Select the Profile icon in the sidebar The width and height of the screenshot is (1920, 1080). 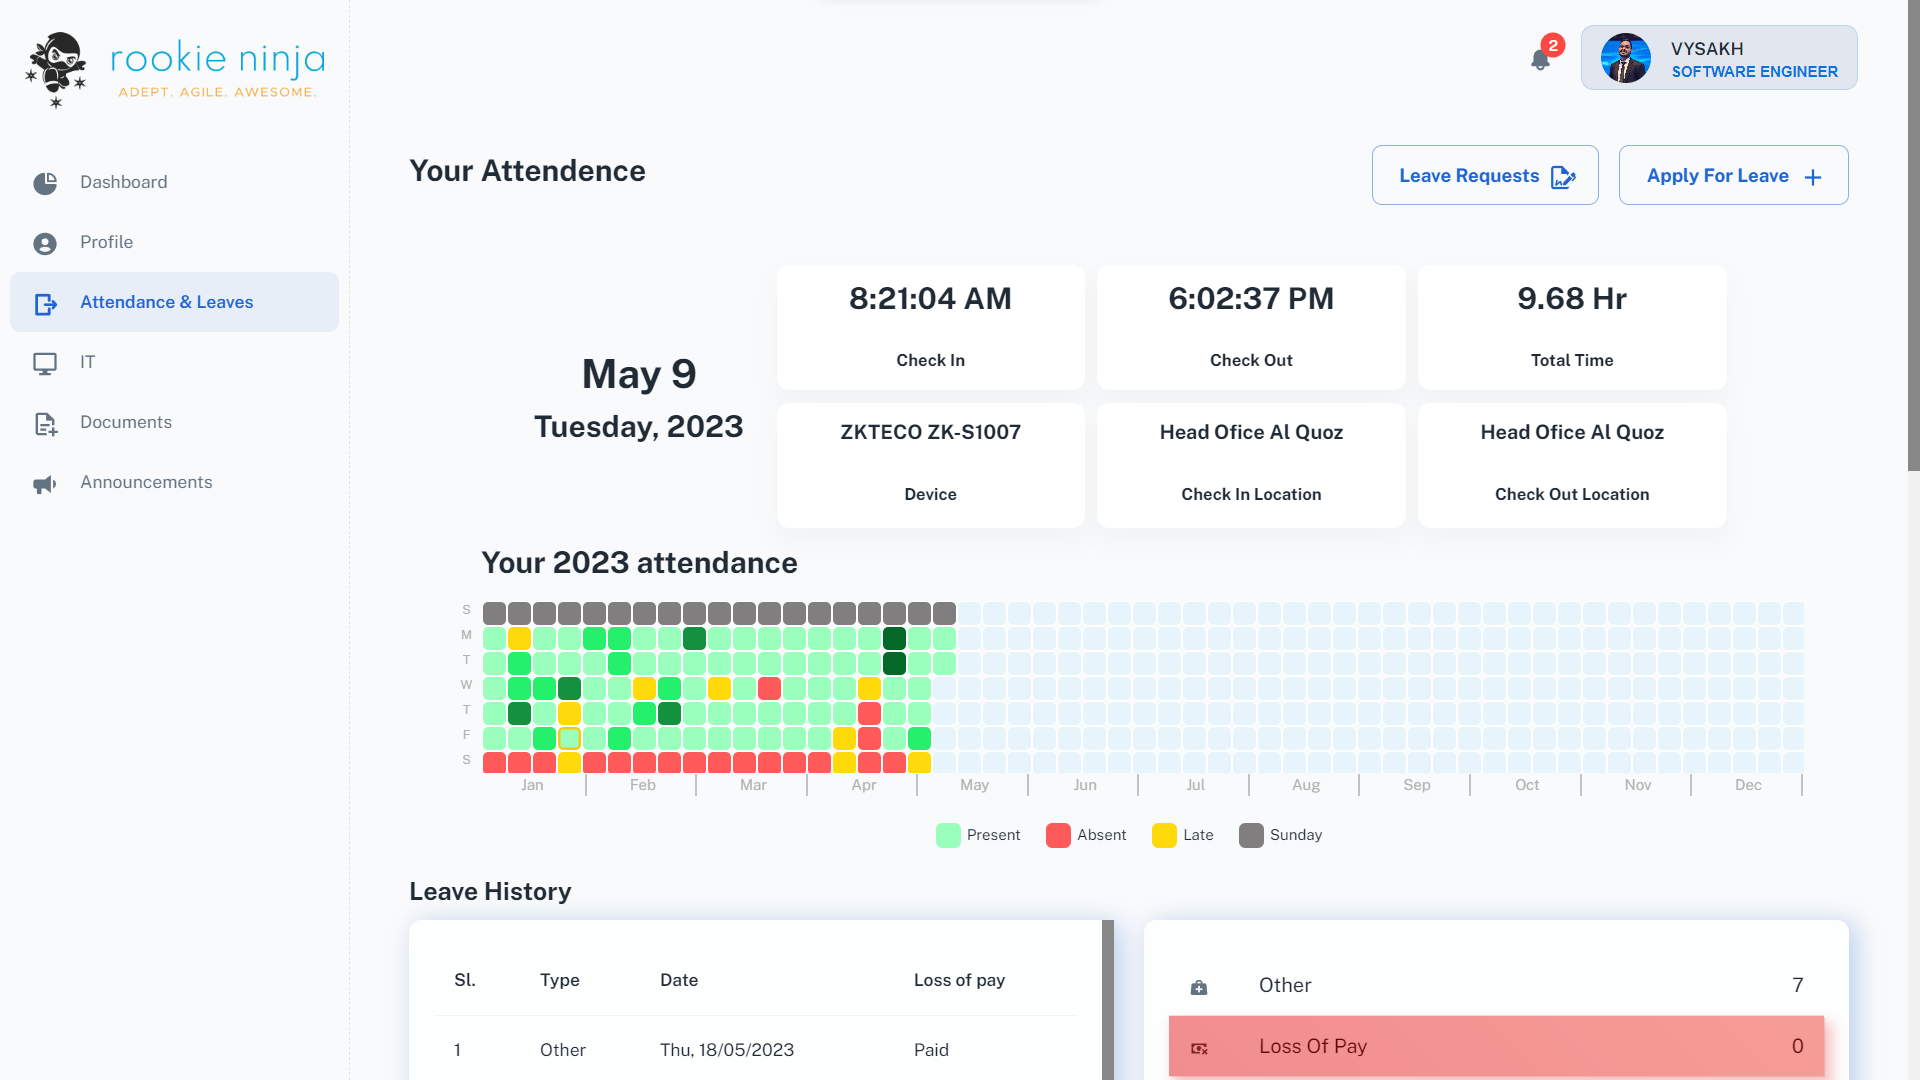pyautogui.click(x=45, y=242)
